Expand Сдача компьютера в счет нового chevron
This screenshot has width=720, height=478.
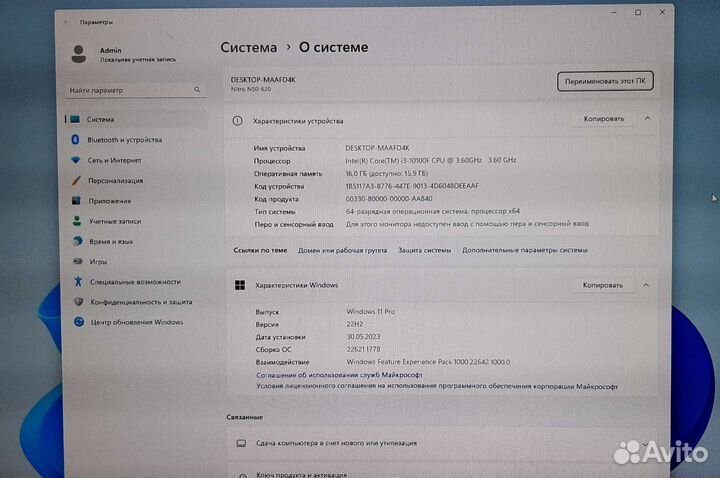pos(645,444)
